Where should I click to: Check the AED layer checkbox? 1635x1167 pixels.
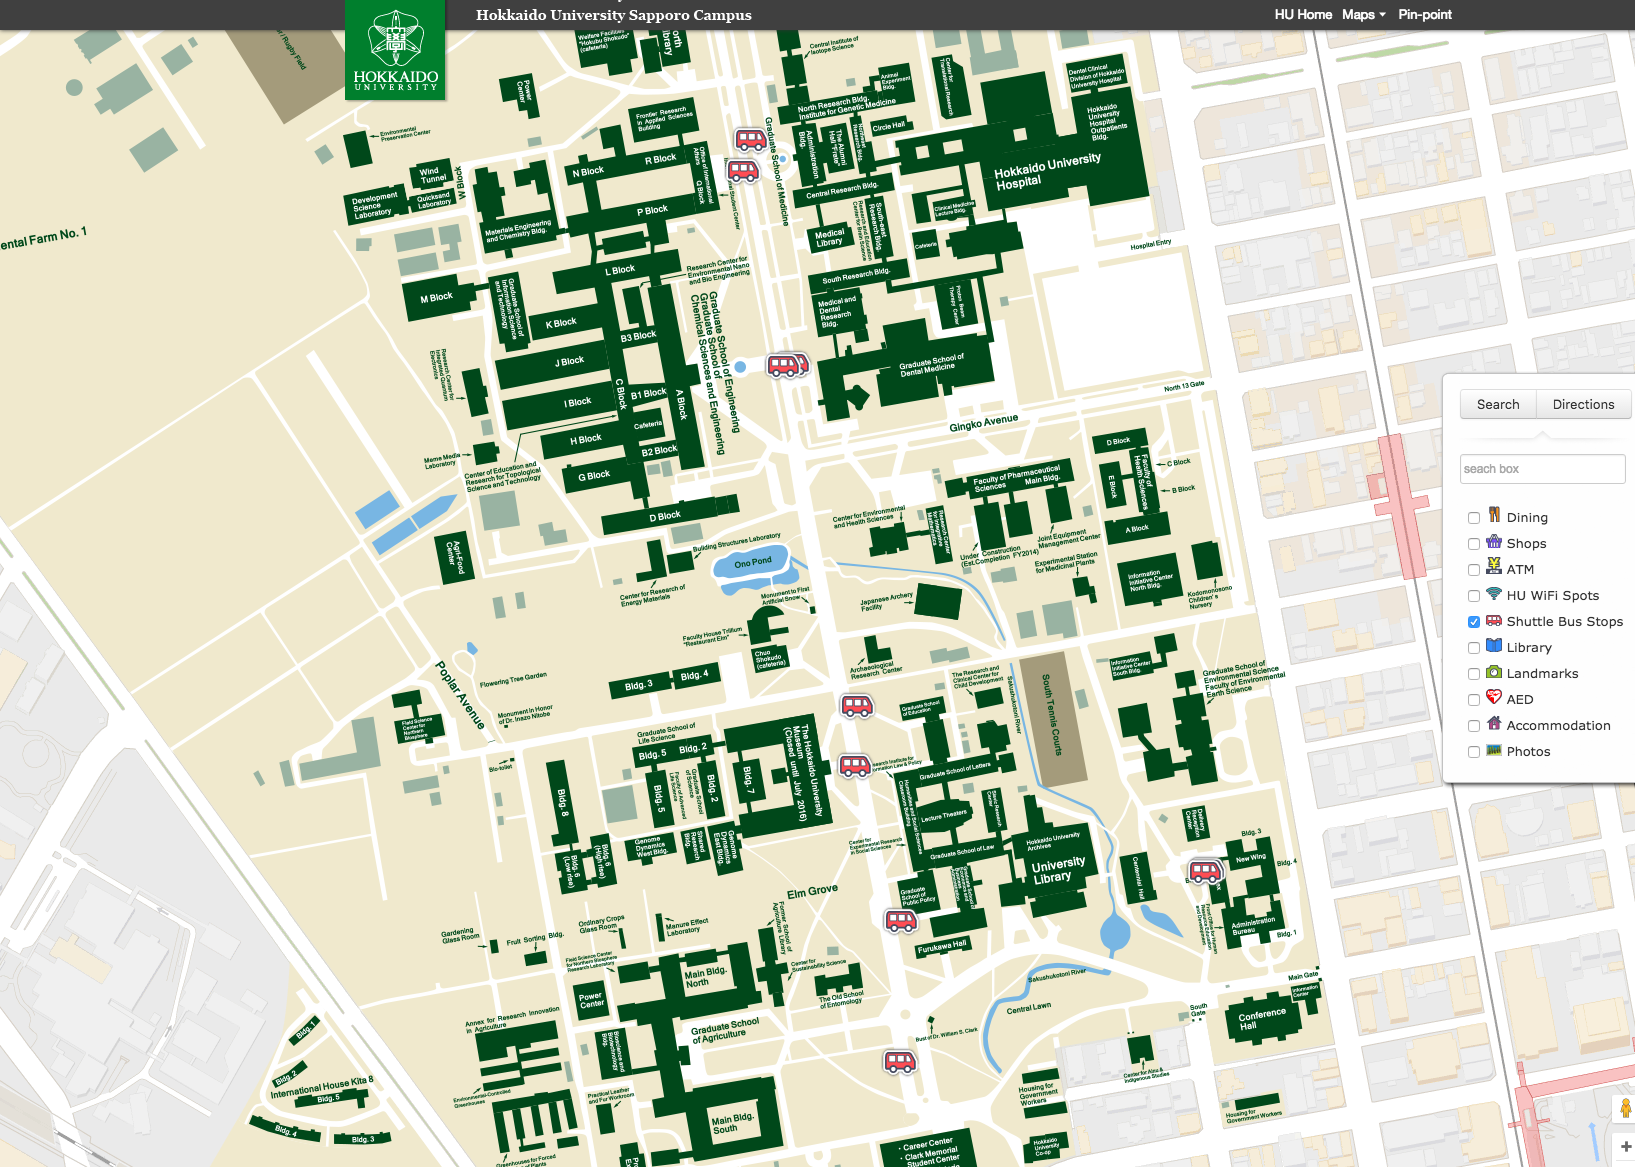[1474, 700]
